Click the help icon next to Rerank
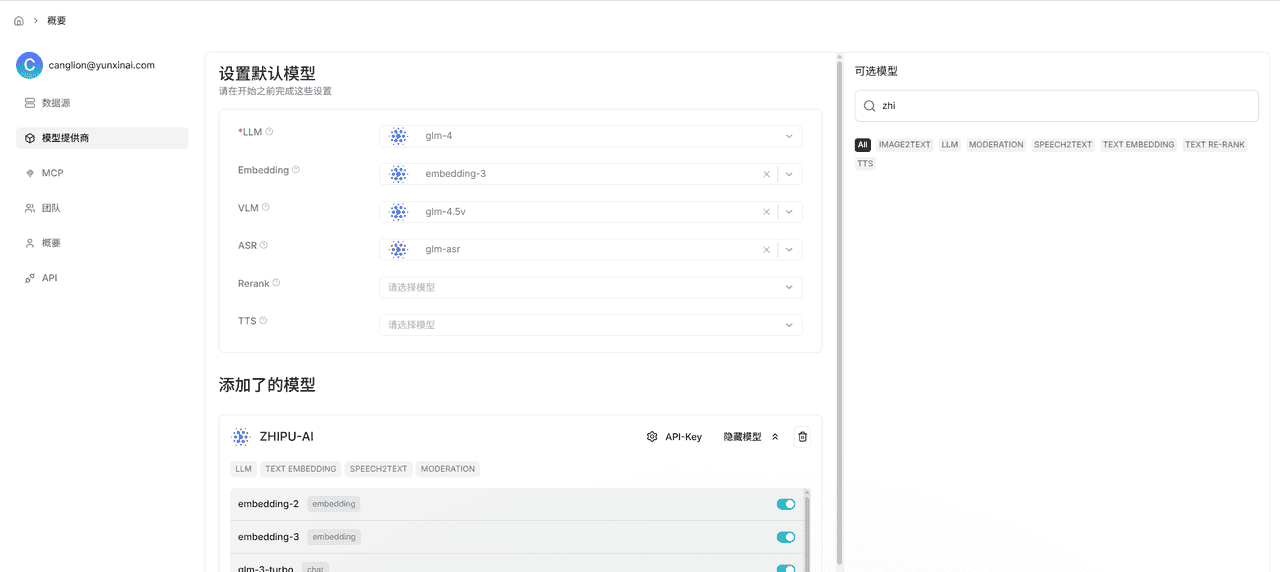Image resolution: width=1280 pixels, height=572 pixels. [x=276, y=283]
